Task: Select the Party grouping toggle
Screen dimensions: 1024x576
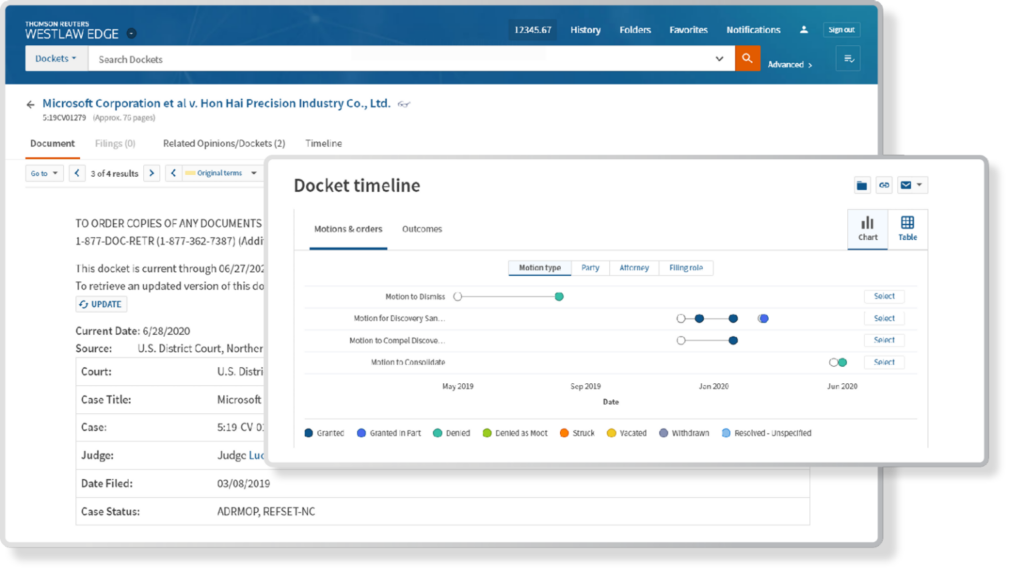Action: [590, 268]
